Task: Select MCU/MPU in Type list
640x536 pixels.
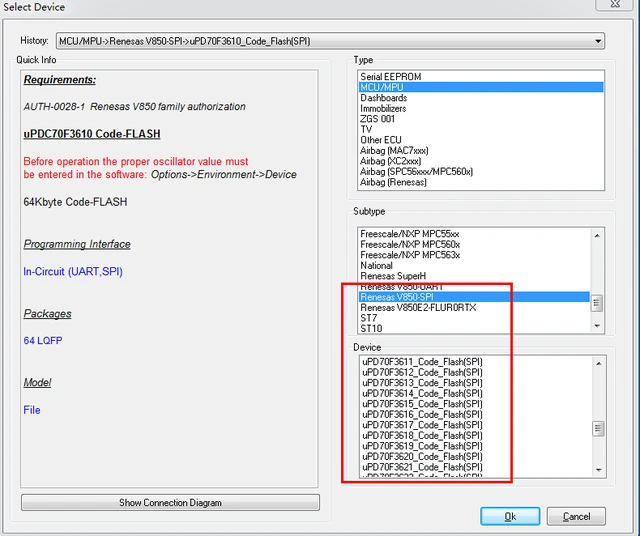Action: [x=480, y=87]
